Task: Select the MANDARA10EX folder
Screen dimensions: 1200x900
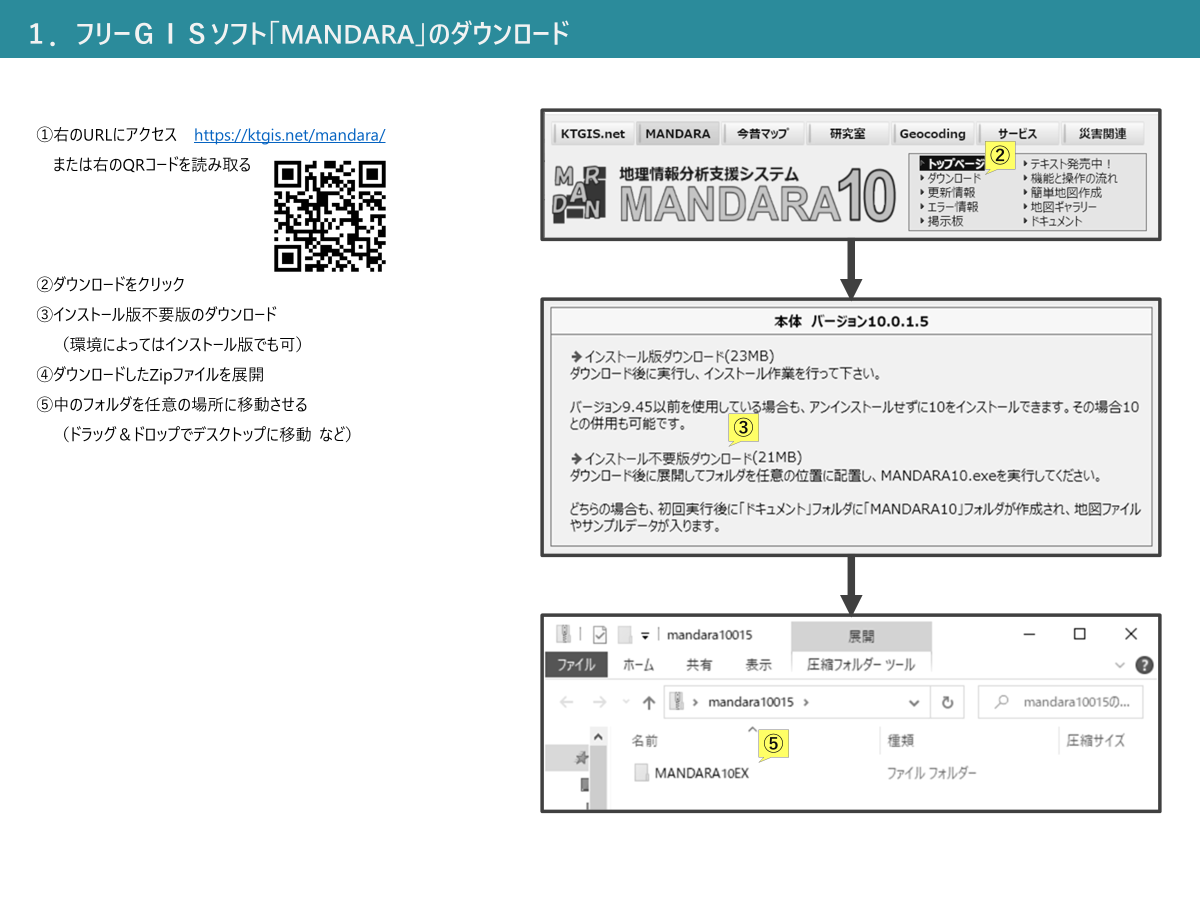Action: [692, 773]
